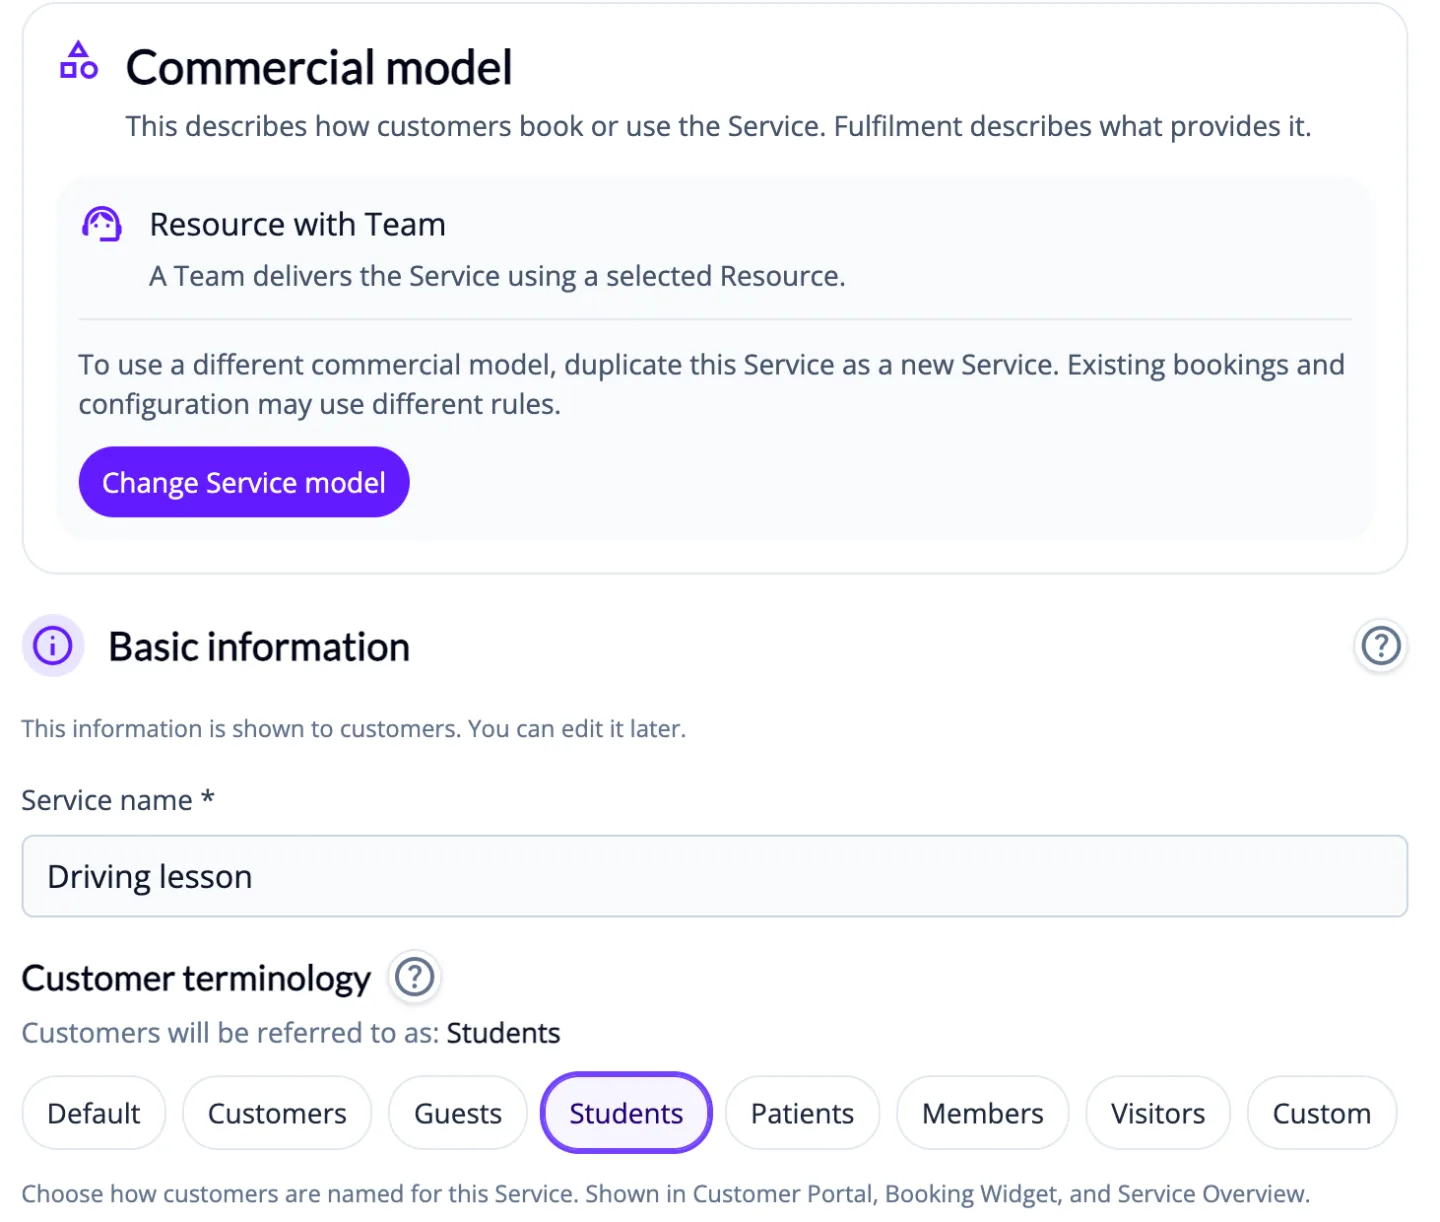Select the Custom terminology option

[x=1322, y=1113]
